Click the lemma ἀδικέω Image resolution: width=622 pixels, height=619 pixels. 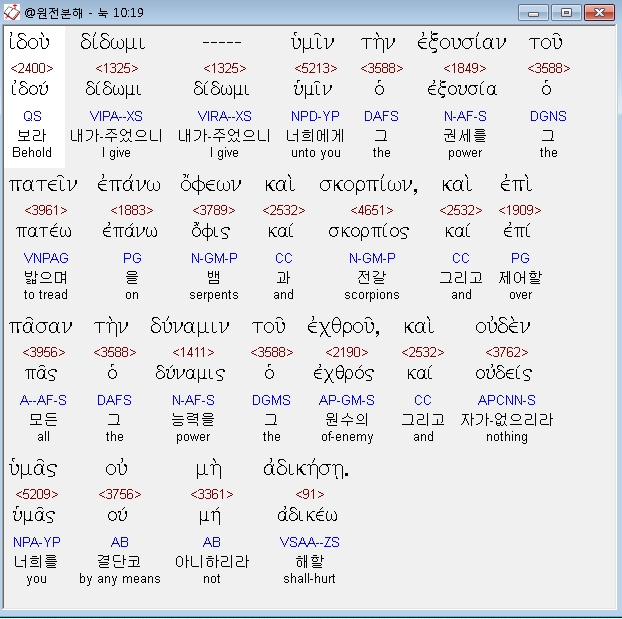[307, 515]
